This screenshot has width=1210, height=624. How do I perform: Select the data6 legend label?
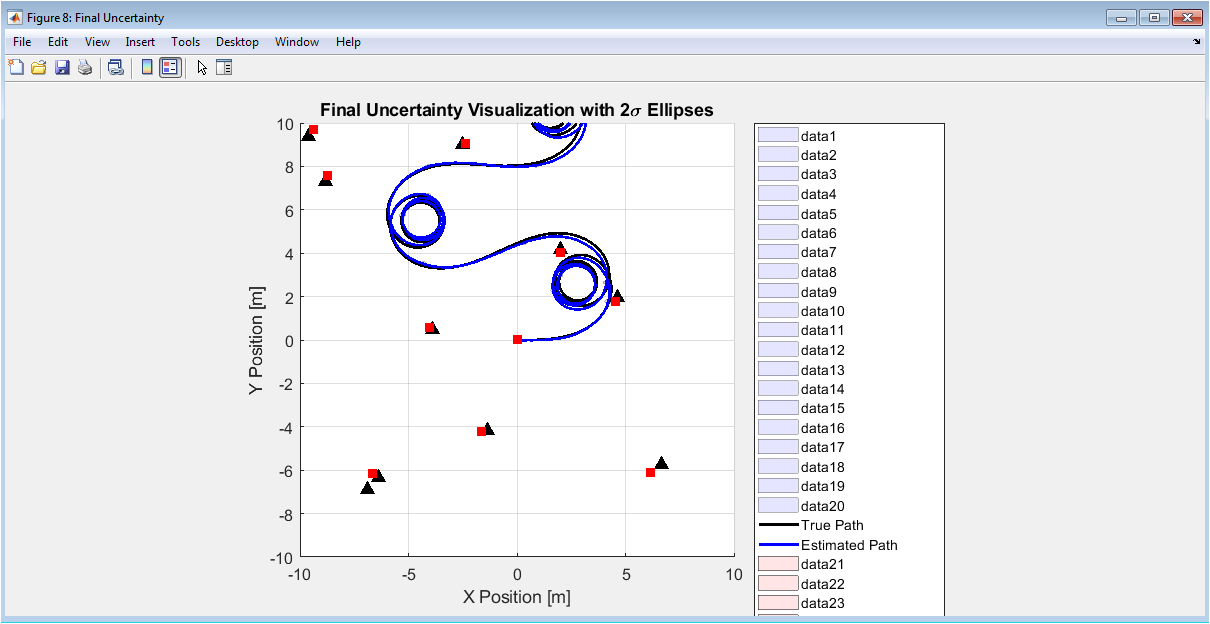(819, 233)
